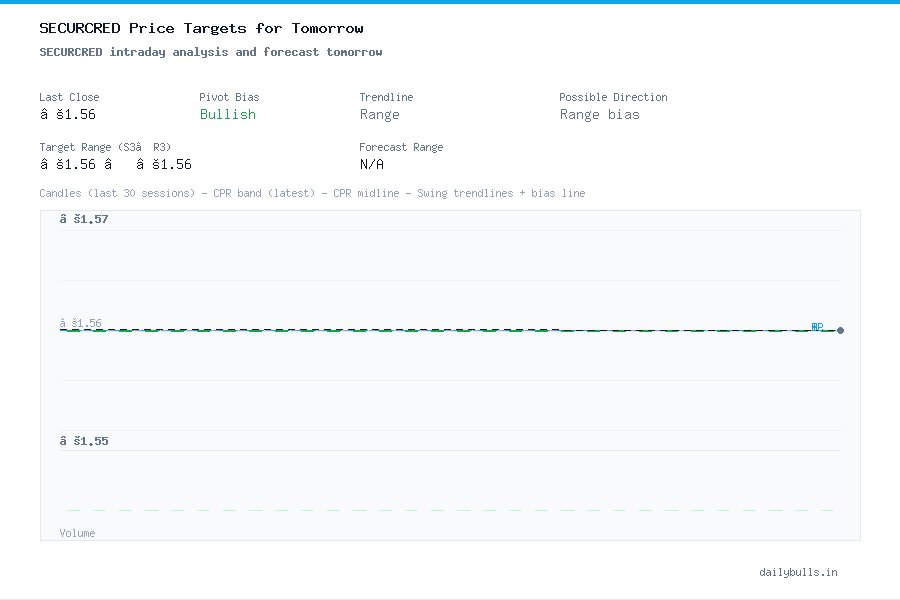
Task: Click the N/A forecast range value
Action: 371,164
